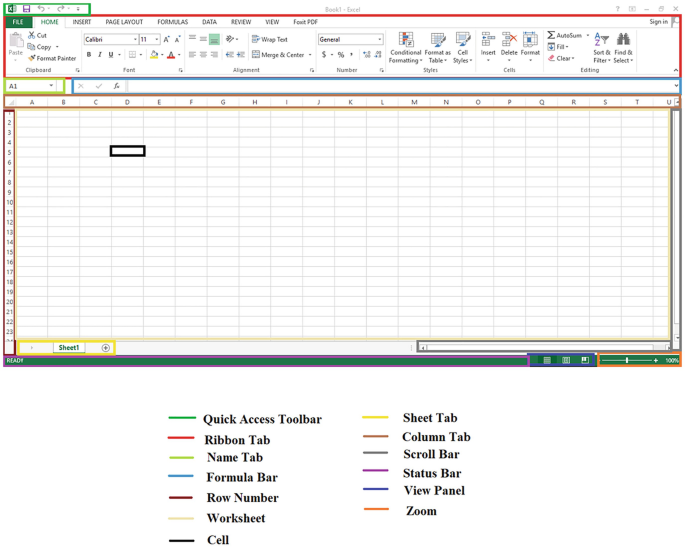Open Format as Table gallery

click(x=438, y=48)
